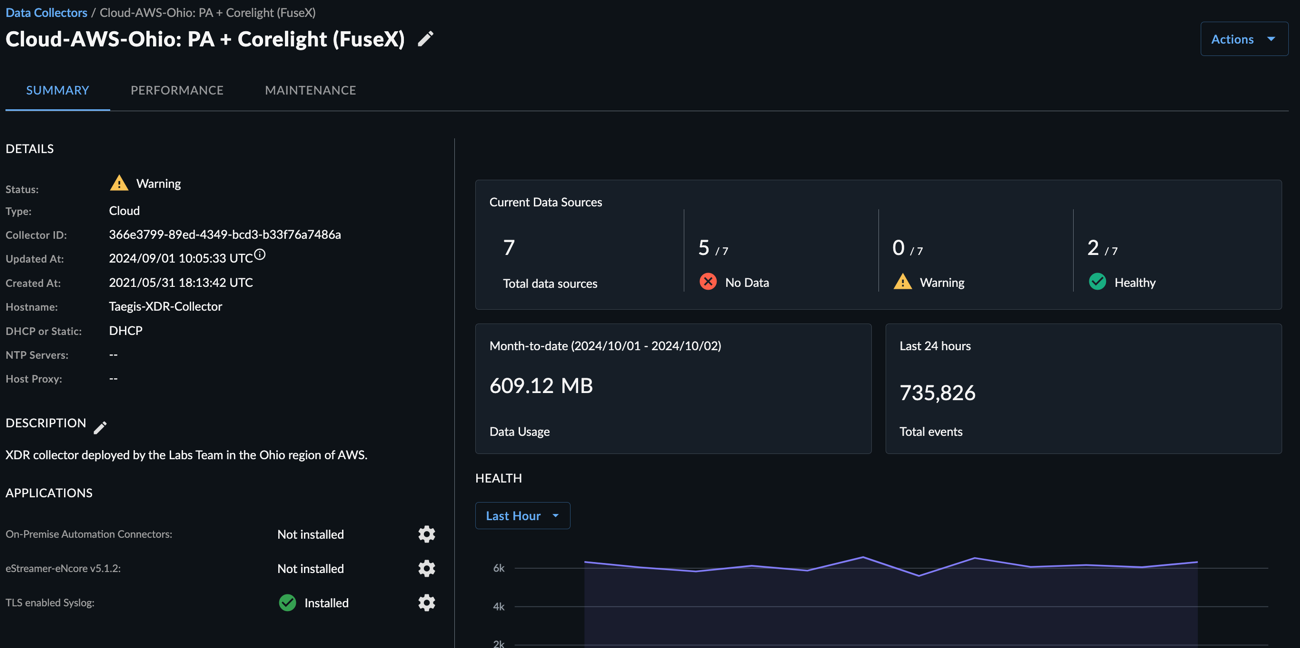Click the Warning triangle in data sources
The image size is (1300, 648).
click(x=903, y=282)
